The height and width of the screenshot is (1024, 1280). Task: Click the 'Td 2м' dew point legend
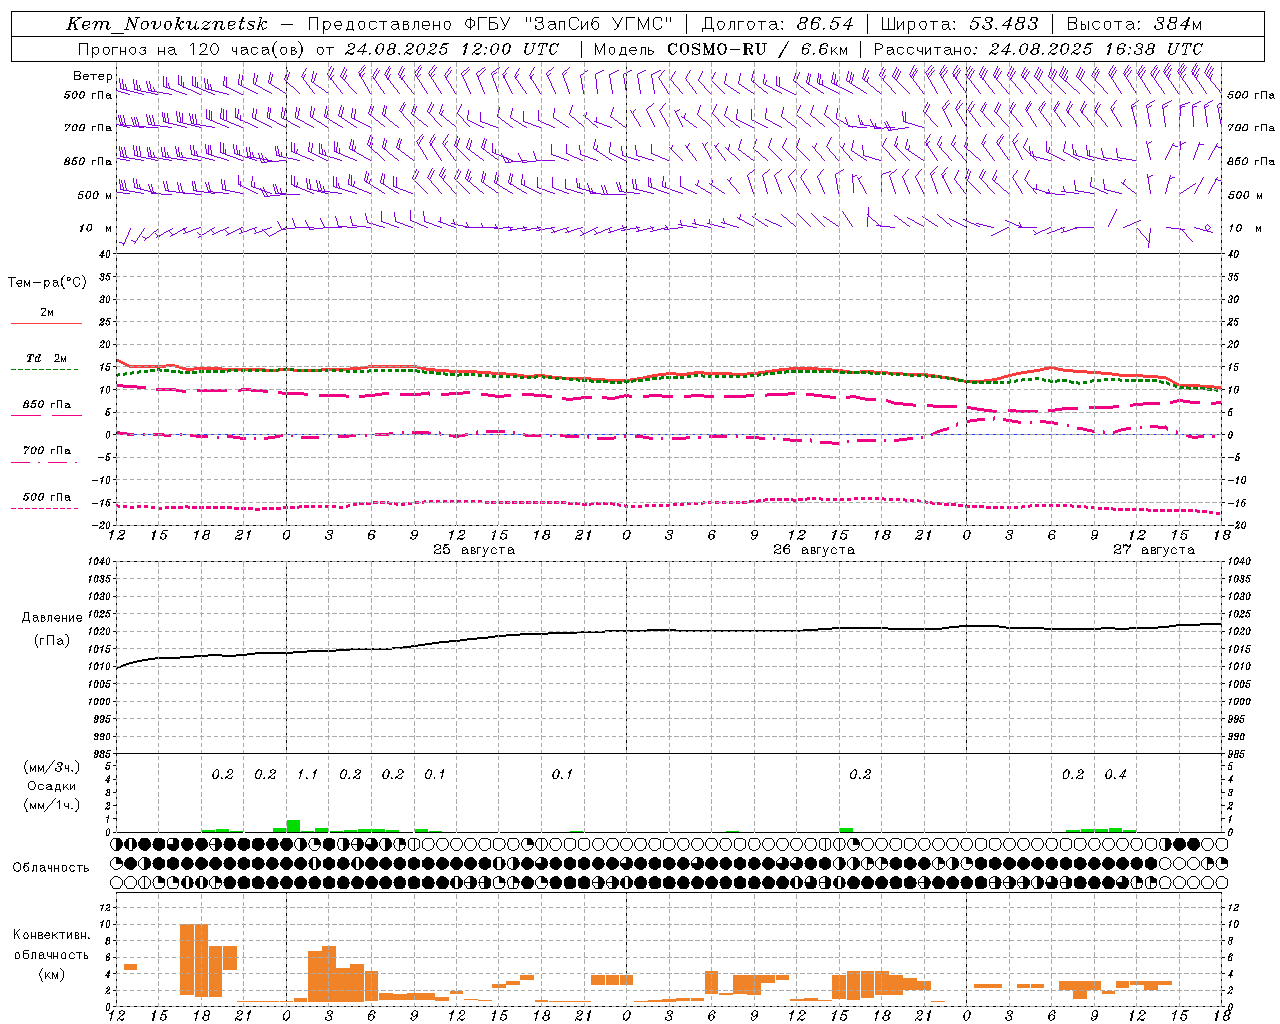pos(47,358)
